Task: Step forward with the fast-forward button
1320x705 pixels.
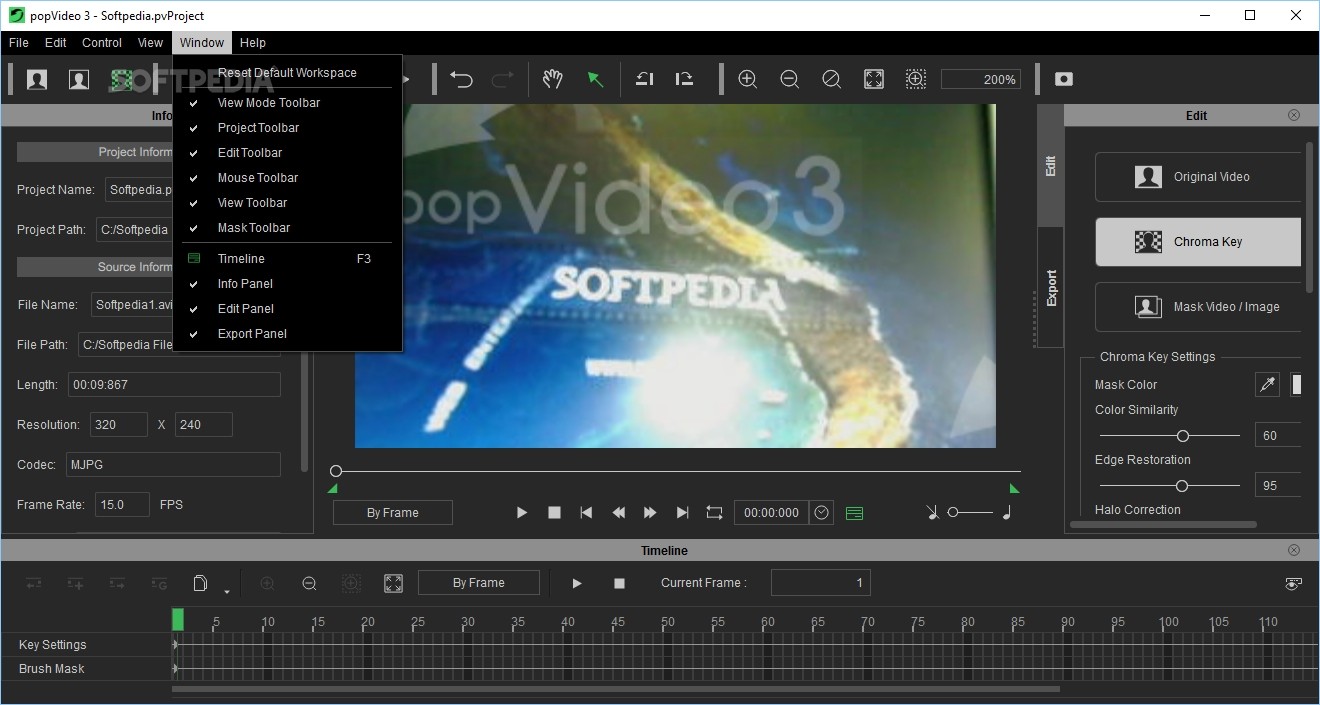Action: pyautogui.click(x=650, y=512)
